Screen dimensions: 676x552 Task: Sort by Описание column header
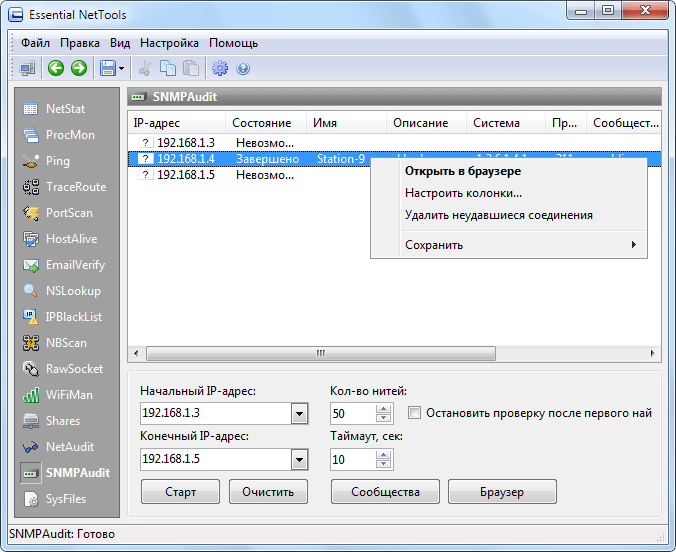426,123
